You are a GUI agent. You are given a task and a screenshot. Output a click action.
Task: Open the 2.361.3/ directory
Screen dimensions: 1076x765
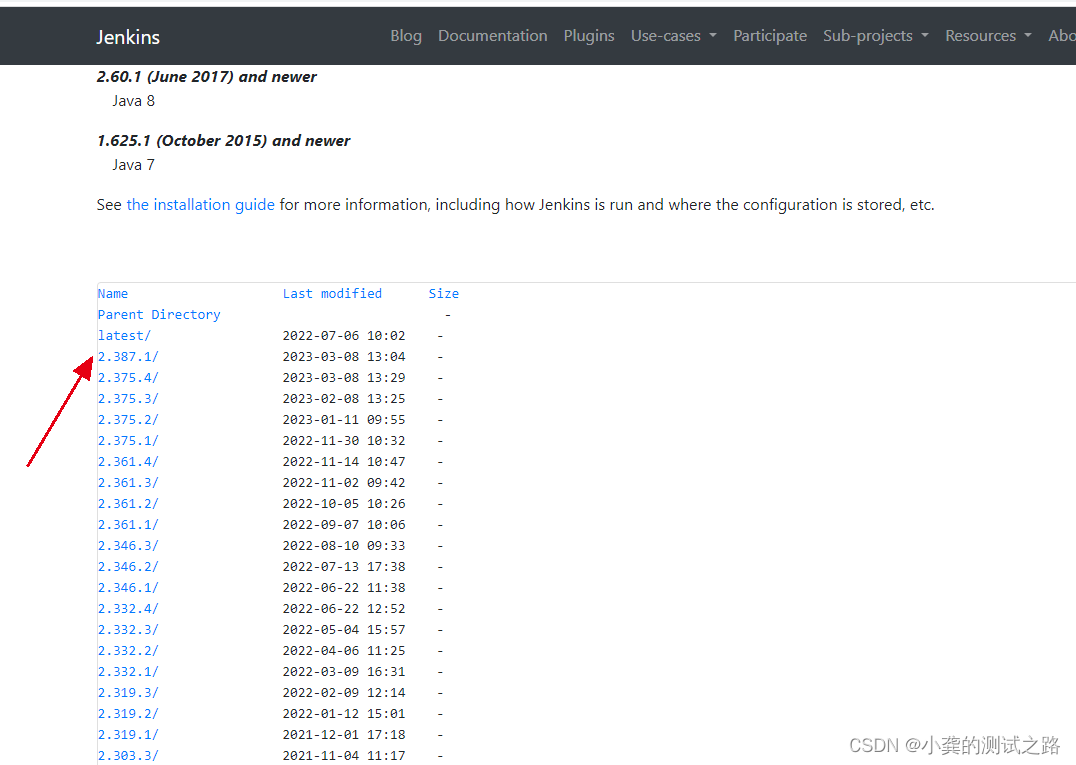[128, 482]
